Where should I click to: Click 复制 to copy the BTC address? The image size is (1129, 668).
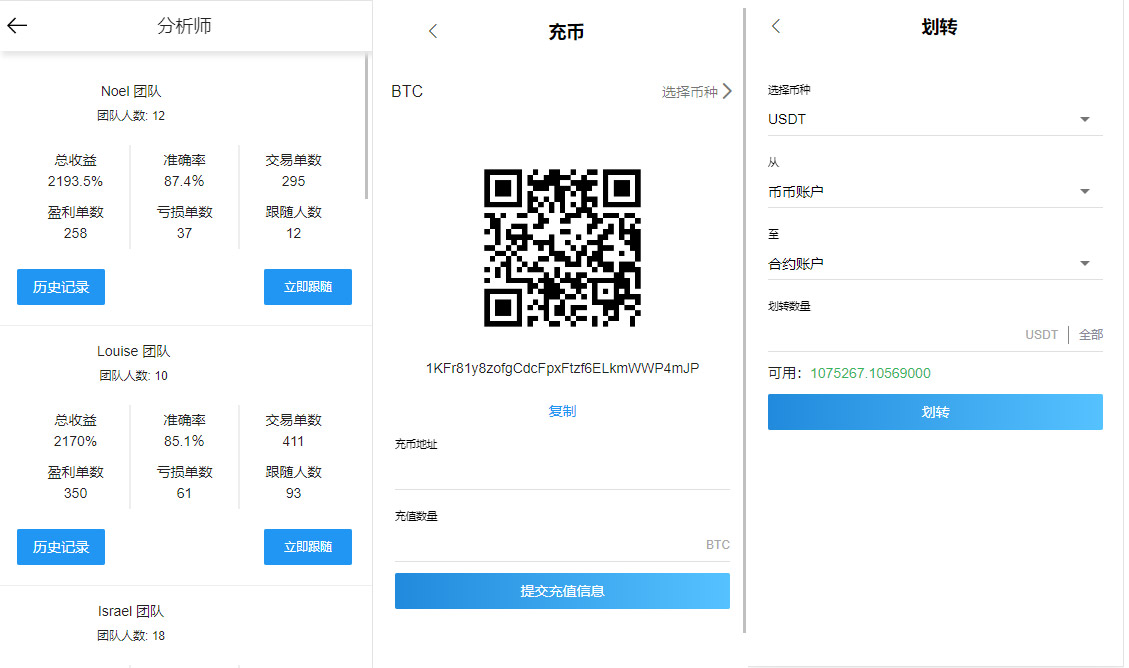pos(562,411)
